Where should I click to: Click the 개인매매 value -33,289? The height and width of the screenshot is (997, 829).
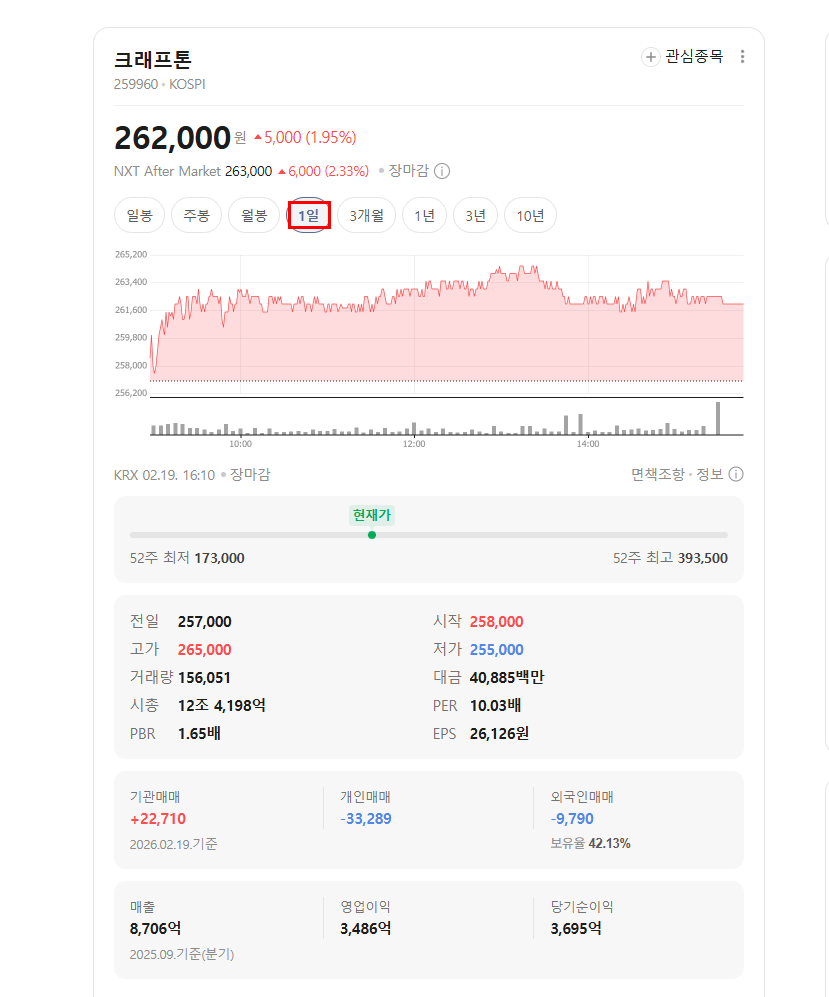[366, 818]
